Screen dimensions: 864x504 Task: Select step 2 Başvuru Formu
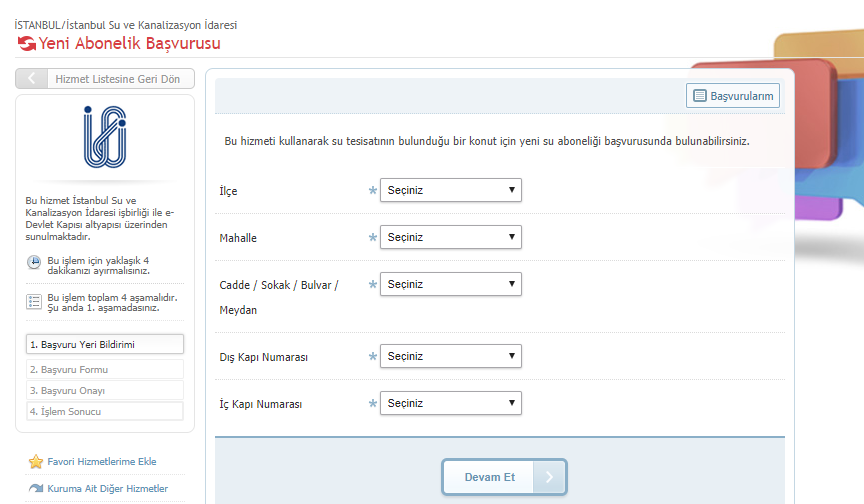point(105,369)
